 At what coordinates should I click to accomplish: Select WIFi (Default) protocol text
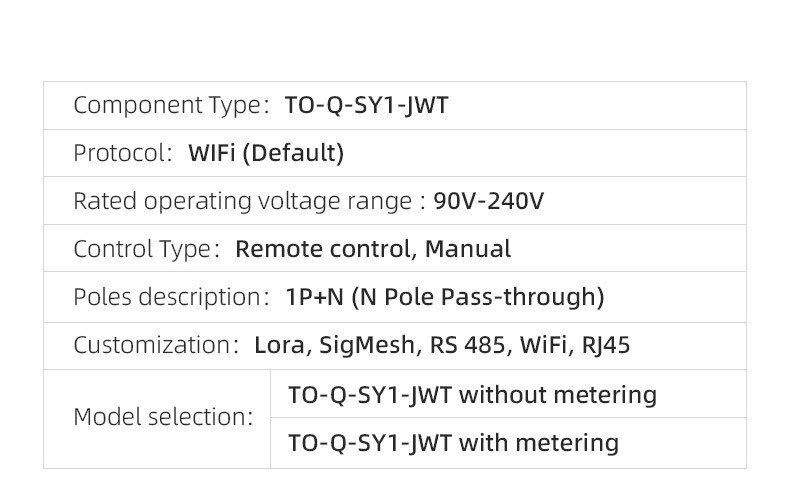point(266,153)
